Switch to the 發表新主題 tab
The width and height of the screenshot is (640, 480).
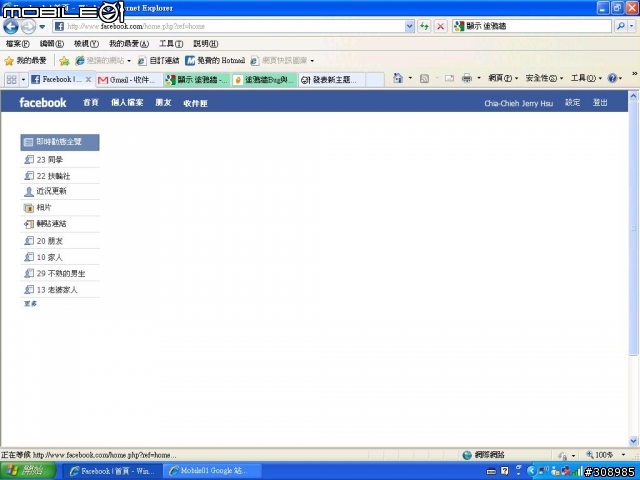pyautogui.click(x=332, y=80)
